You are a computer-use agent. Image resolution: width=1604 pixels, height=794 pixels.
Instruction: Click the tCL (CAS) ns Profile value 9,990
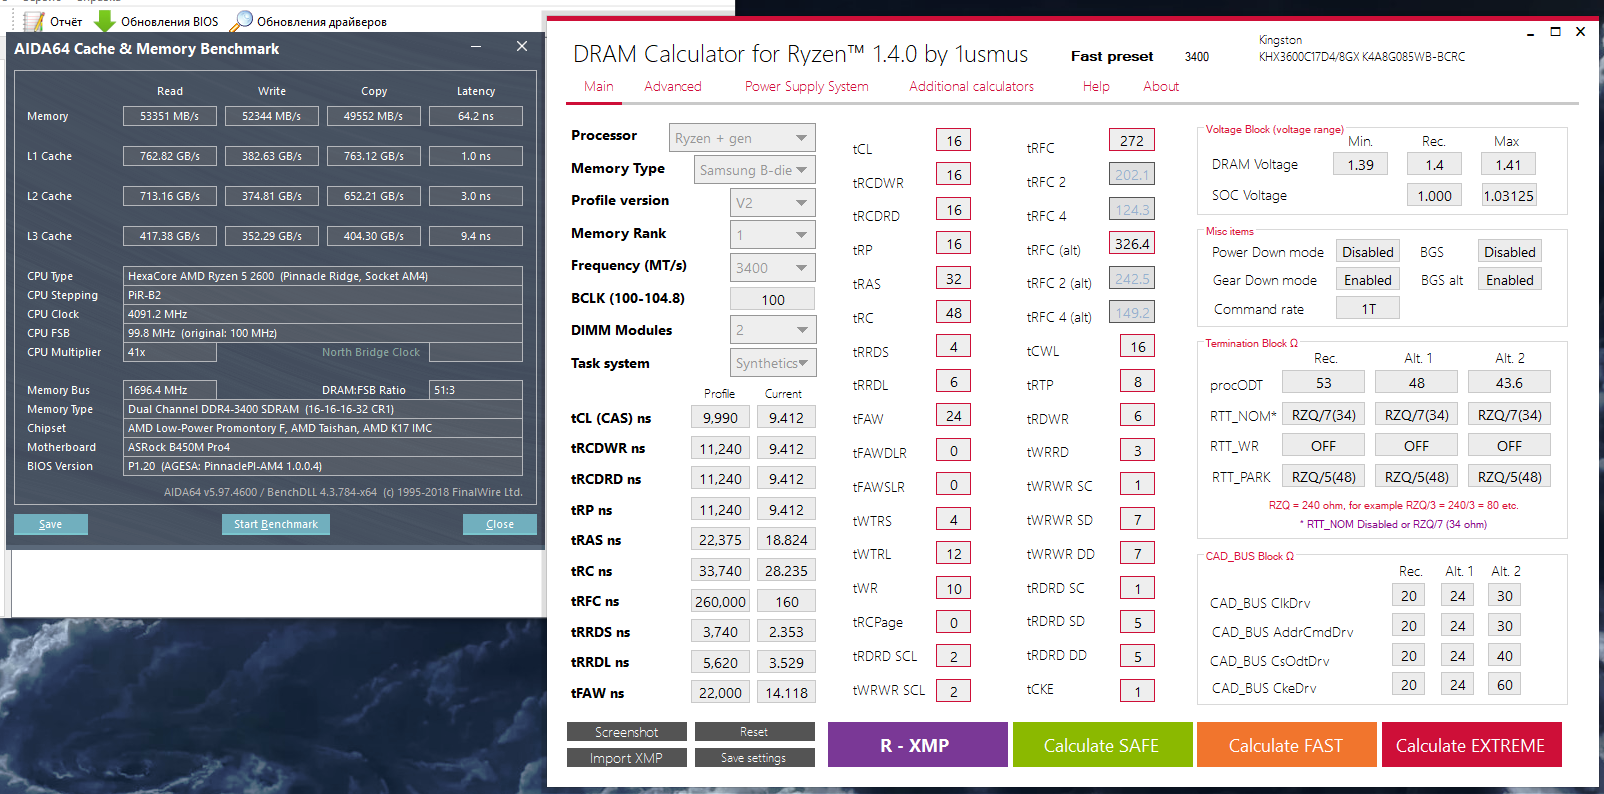[x=720, y=418]
